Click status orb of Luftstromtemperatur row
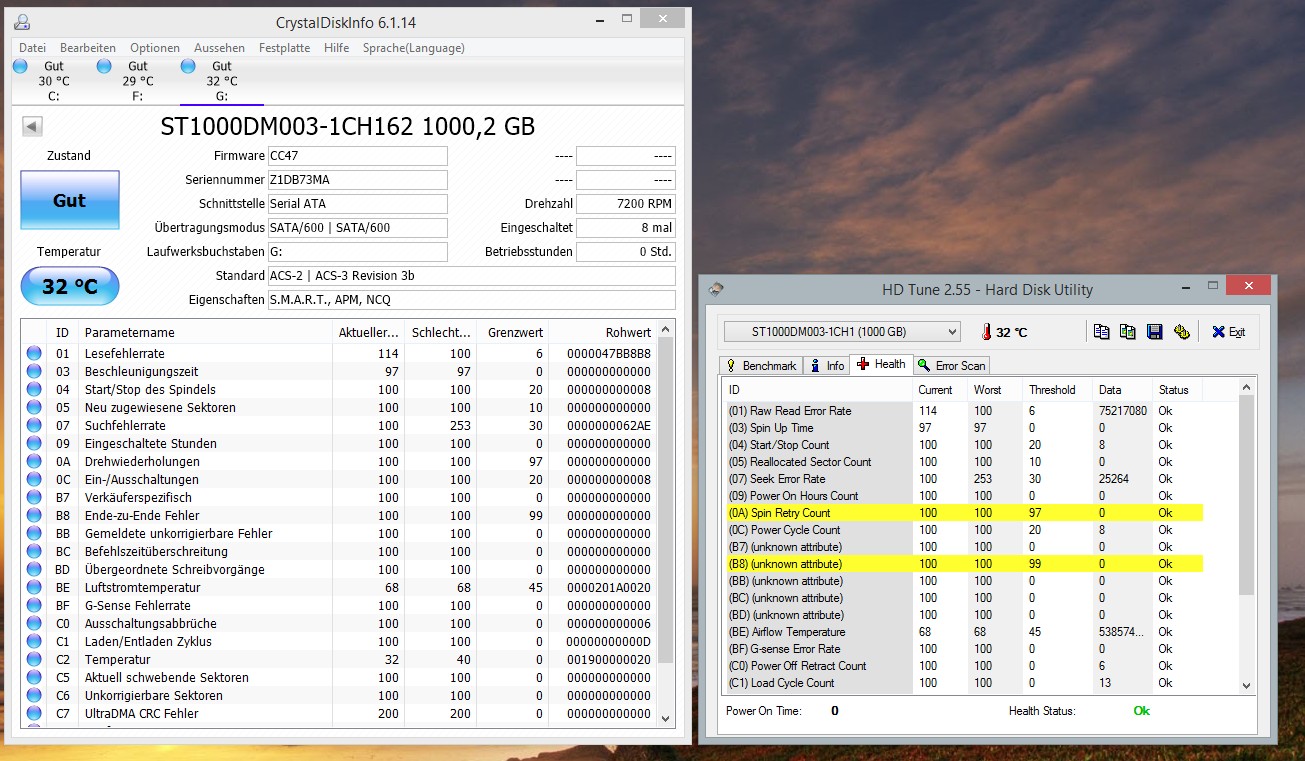The width and height of the screenshot is (1305, 761). click(34, 587)
